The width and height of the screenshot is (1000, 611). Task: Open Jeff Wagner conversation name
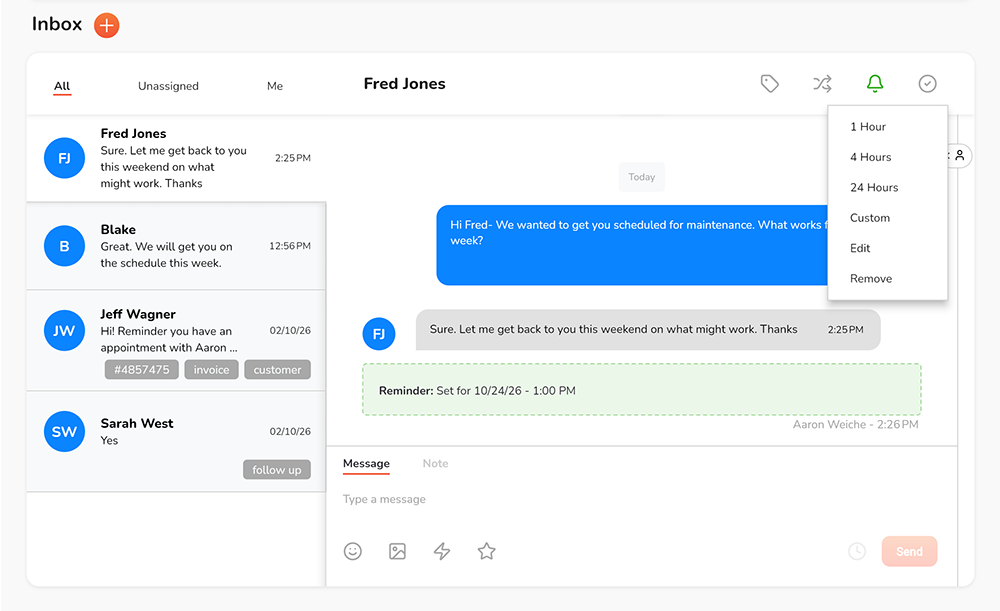pos(138,314)
